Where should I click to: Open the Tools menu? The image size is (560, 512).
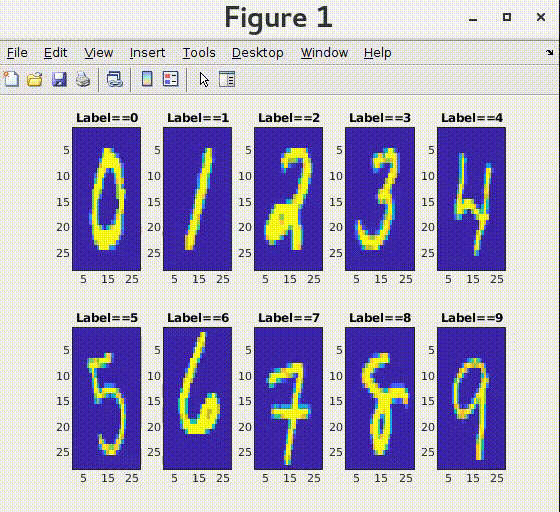pos(199,53)
